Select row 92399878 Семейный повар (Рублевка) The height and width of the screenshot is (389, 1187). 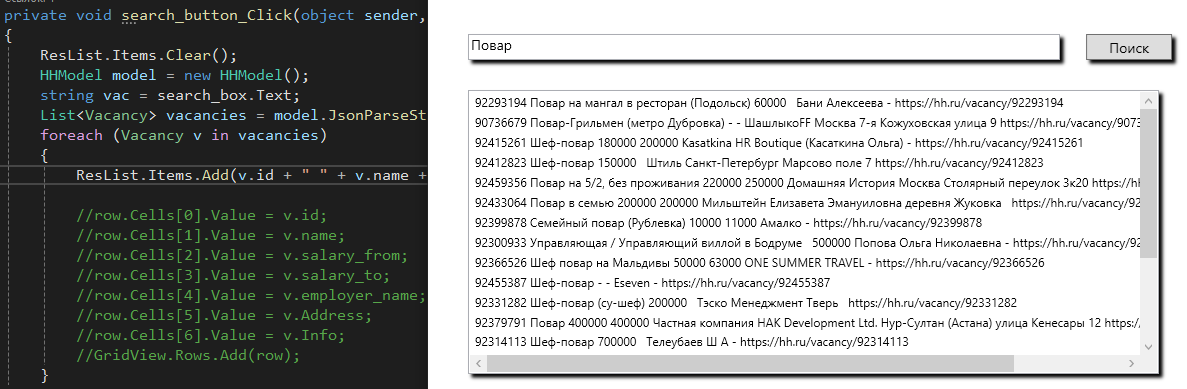point(805,223)
